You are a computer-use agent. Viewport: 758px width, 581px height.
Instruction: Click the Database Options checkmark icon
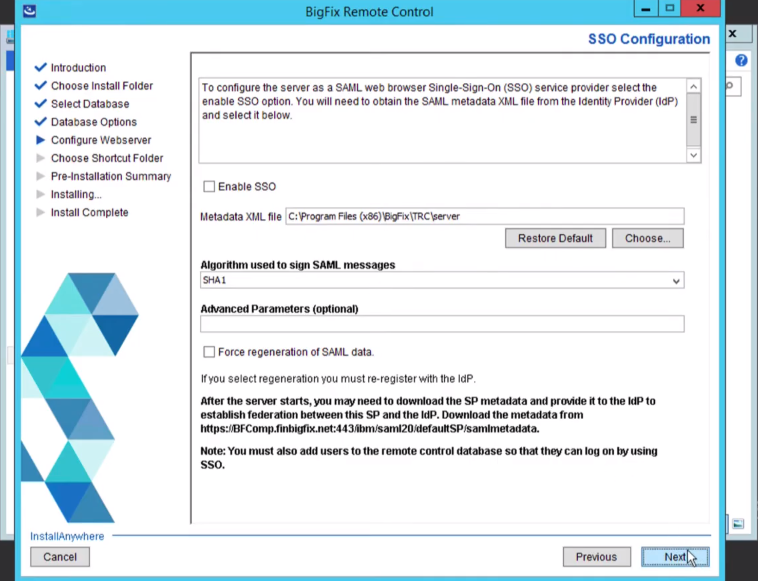(41, 122)
